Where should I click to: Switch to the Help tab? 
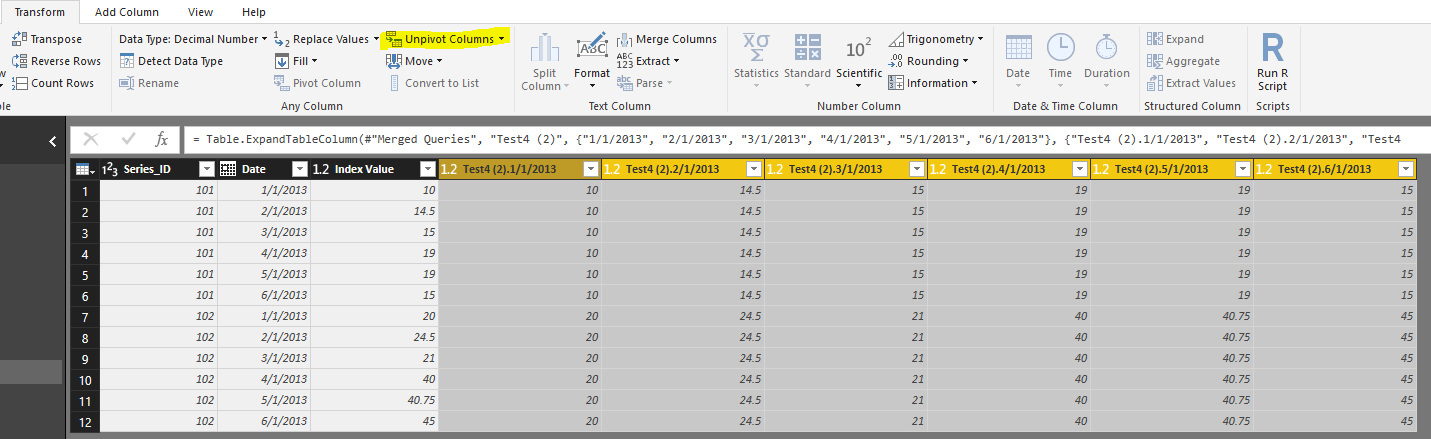point(254,12)
